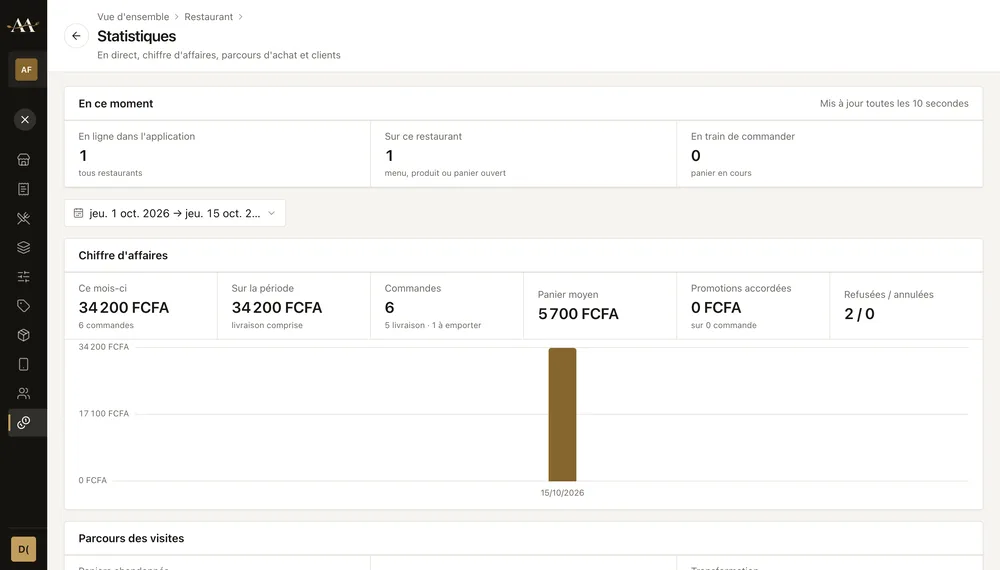Viewport: 1000px width, 570px height.
Task: Open the mobile phone icon in sidebar
Action: (24, 364)
